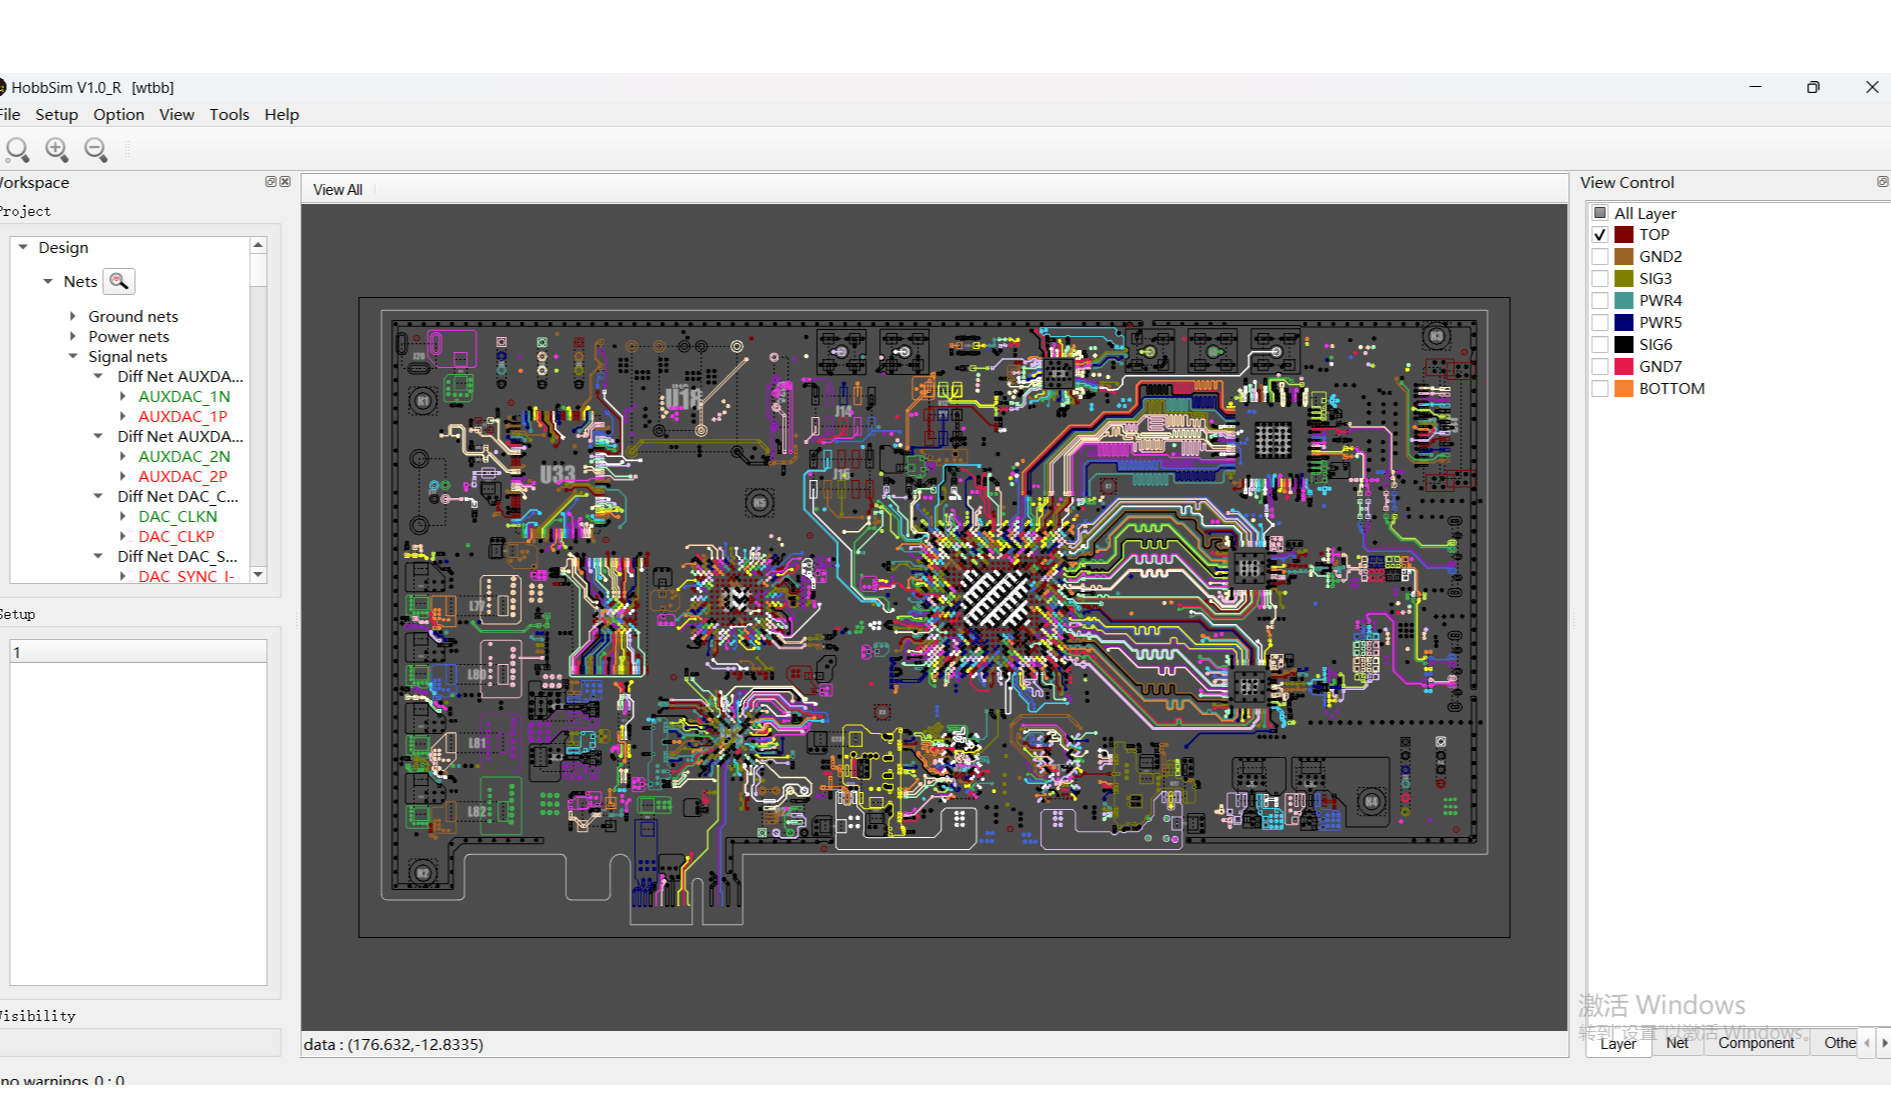Minimize the HobbSim window

point(1755,87)
